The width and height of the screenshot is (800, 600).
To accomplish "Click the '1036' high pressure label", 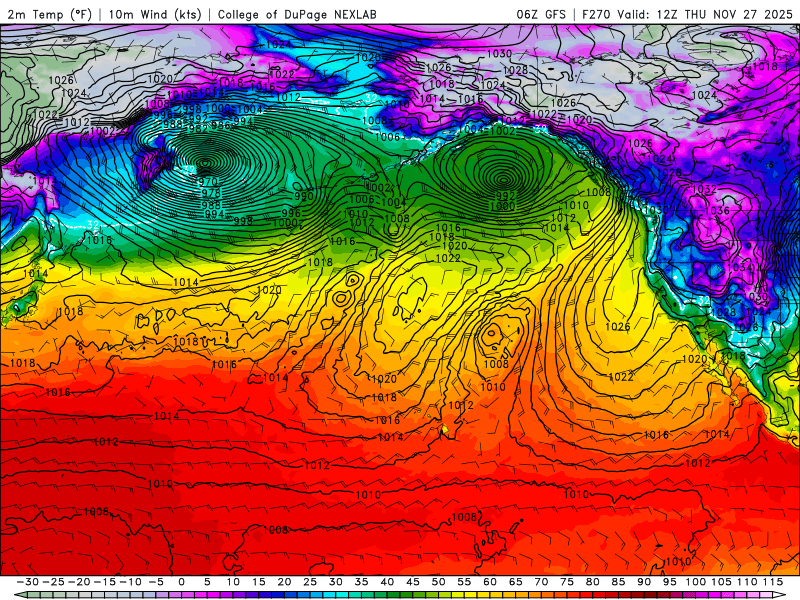I will point(716,210).
